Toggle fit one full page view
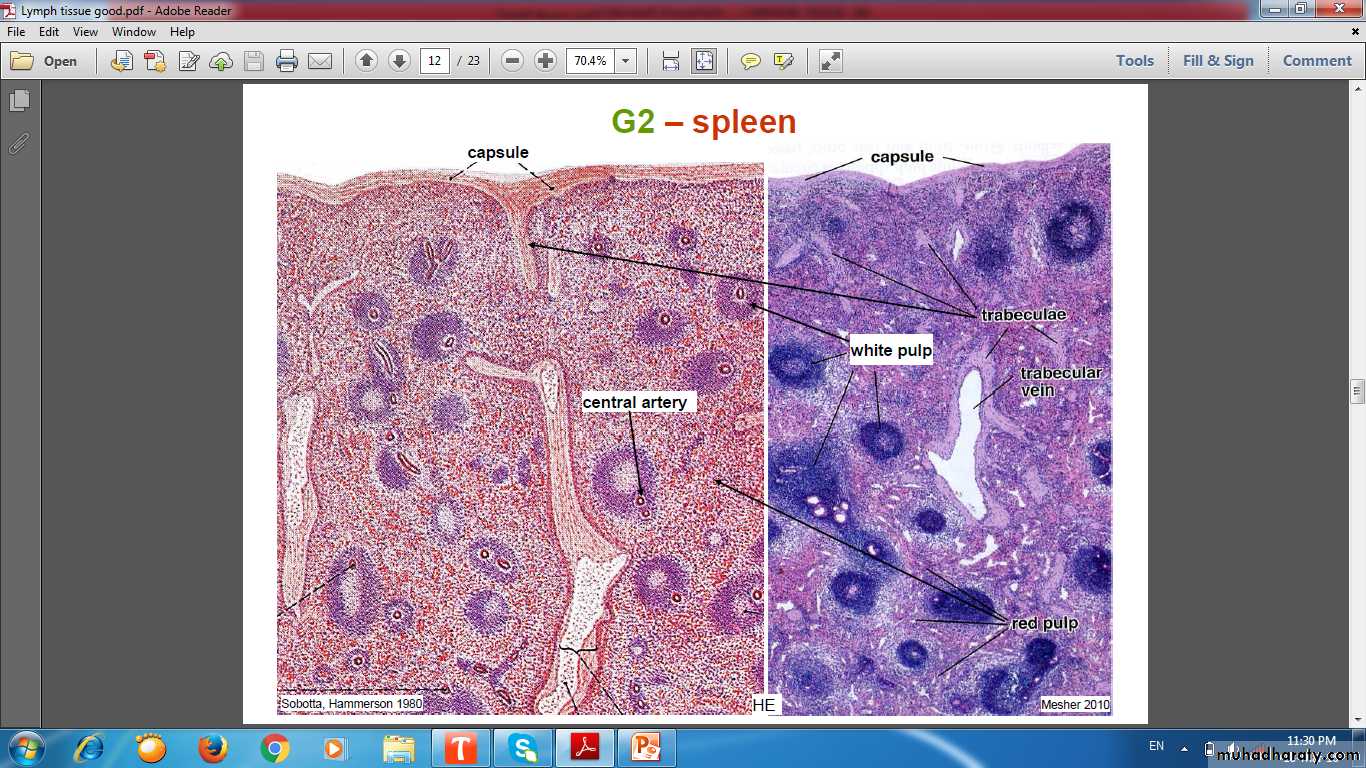1366x768 pixels. [x=704, y=61]
